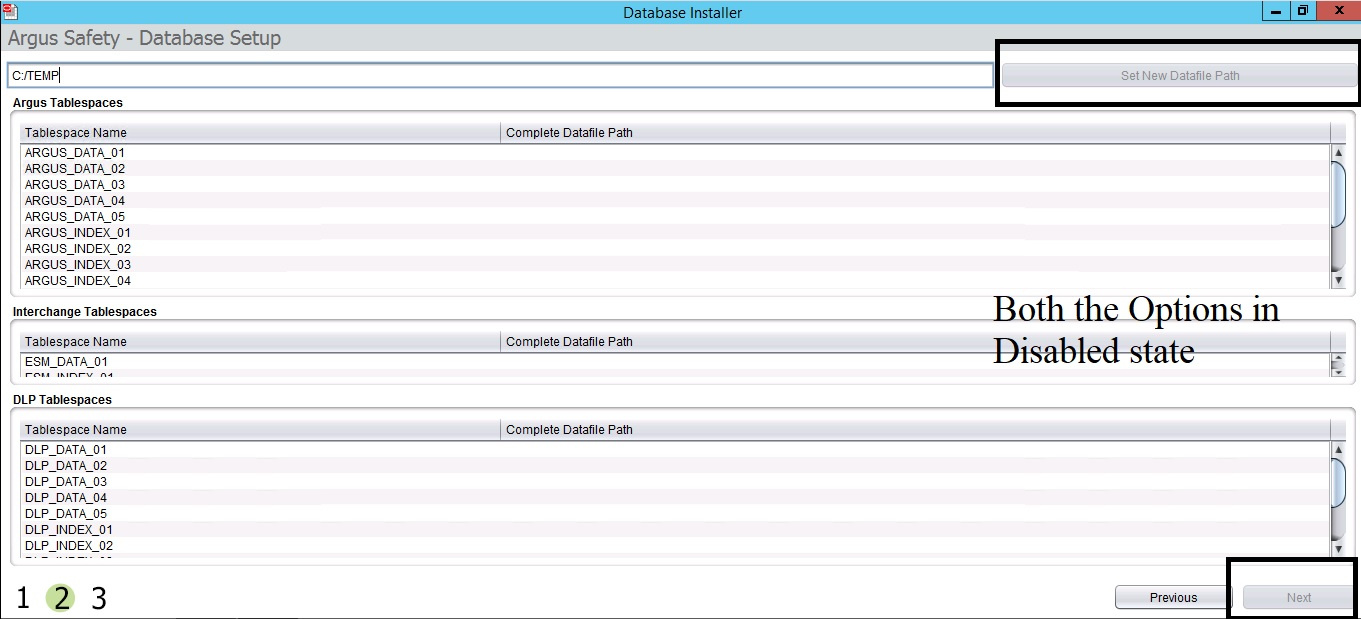Screen dimensions: 1361x619
Task: Close the Database Installer window
Action: pos(1338,11)
